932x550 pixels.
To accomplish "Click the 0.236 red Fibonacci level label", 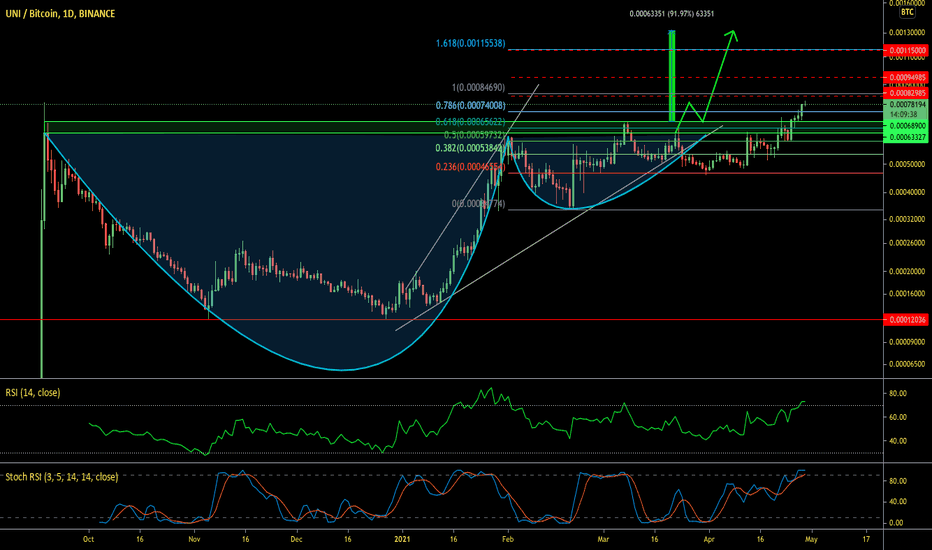I will [470, 167].
